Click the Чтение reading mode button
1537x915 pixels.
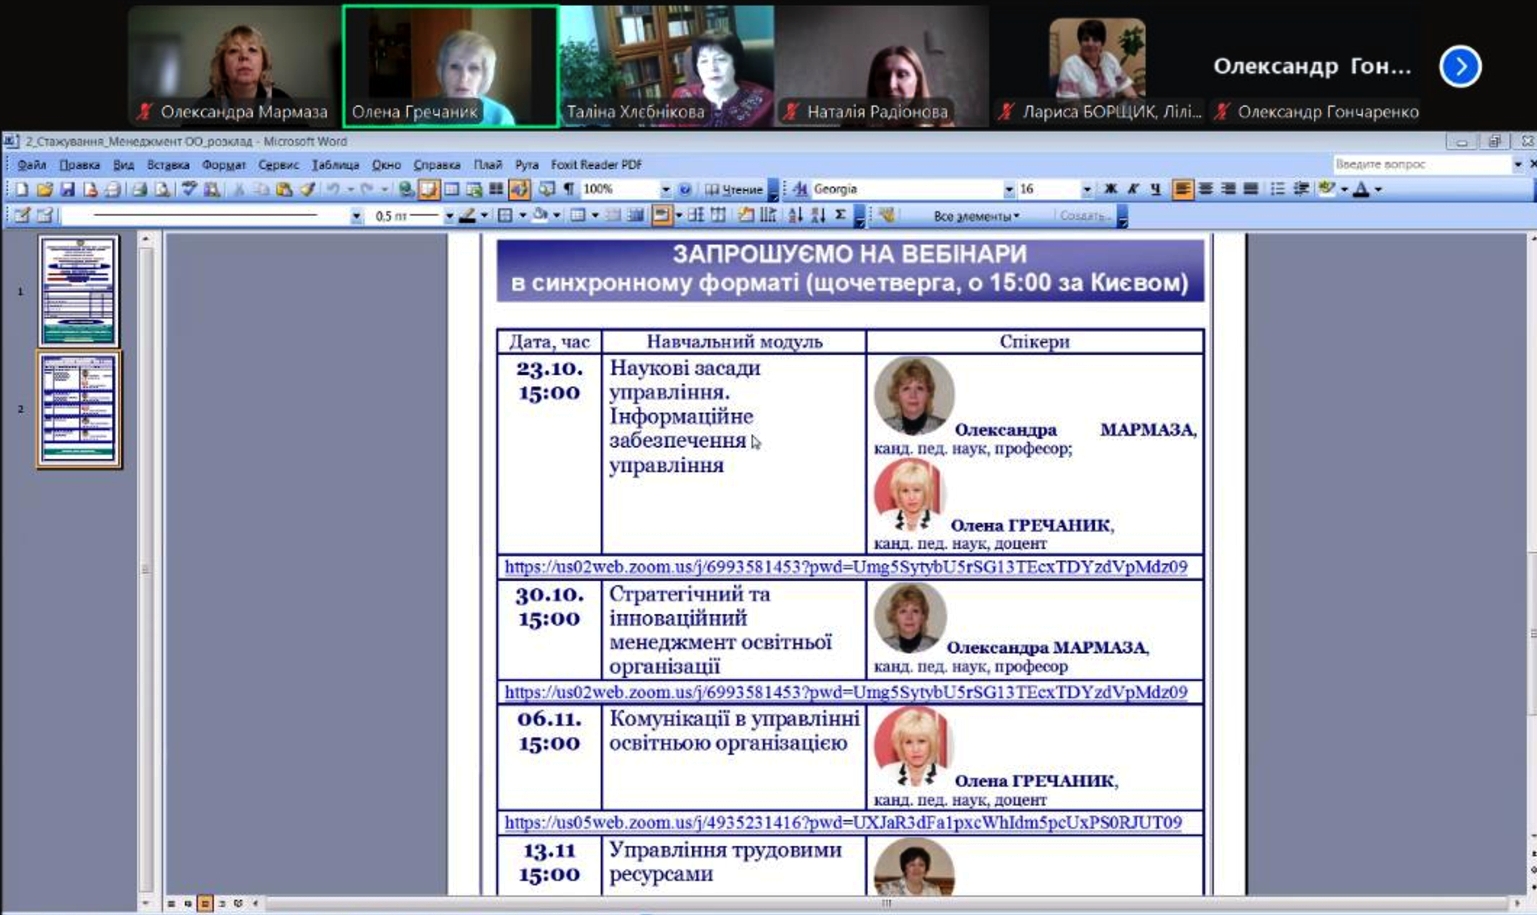735,189
